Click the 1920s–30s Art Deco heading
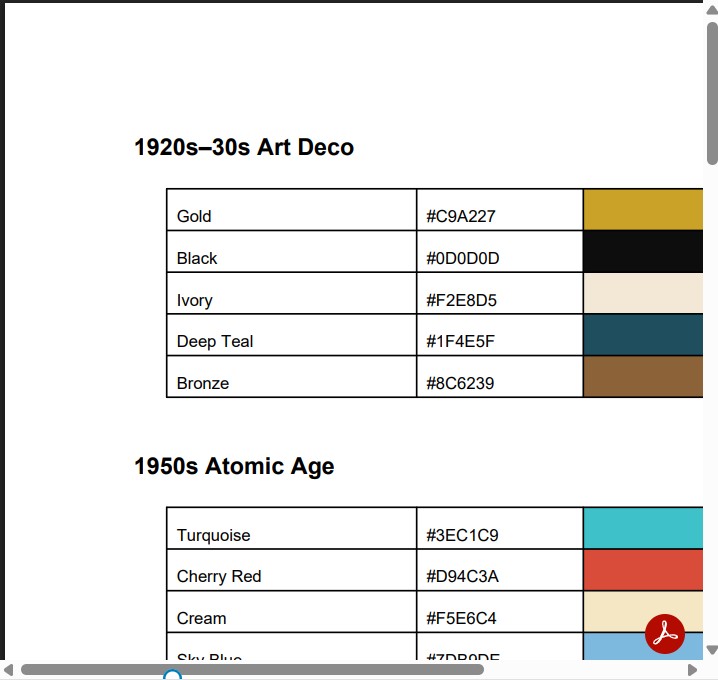This screenshot has height=680, width=718. tap(244, 148)
